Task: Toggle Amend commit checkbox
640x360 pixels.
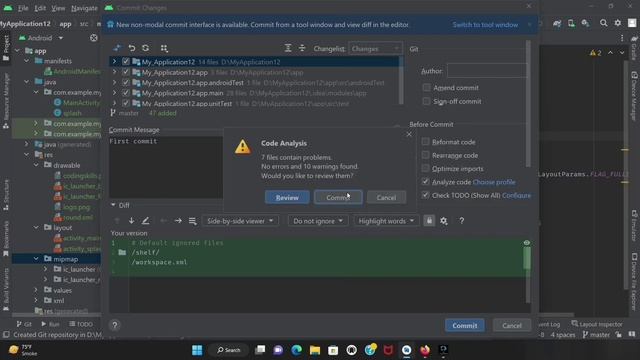Action: pyautogui.click(x=426, y=87)
